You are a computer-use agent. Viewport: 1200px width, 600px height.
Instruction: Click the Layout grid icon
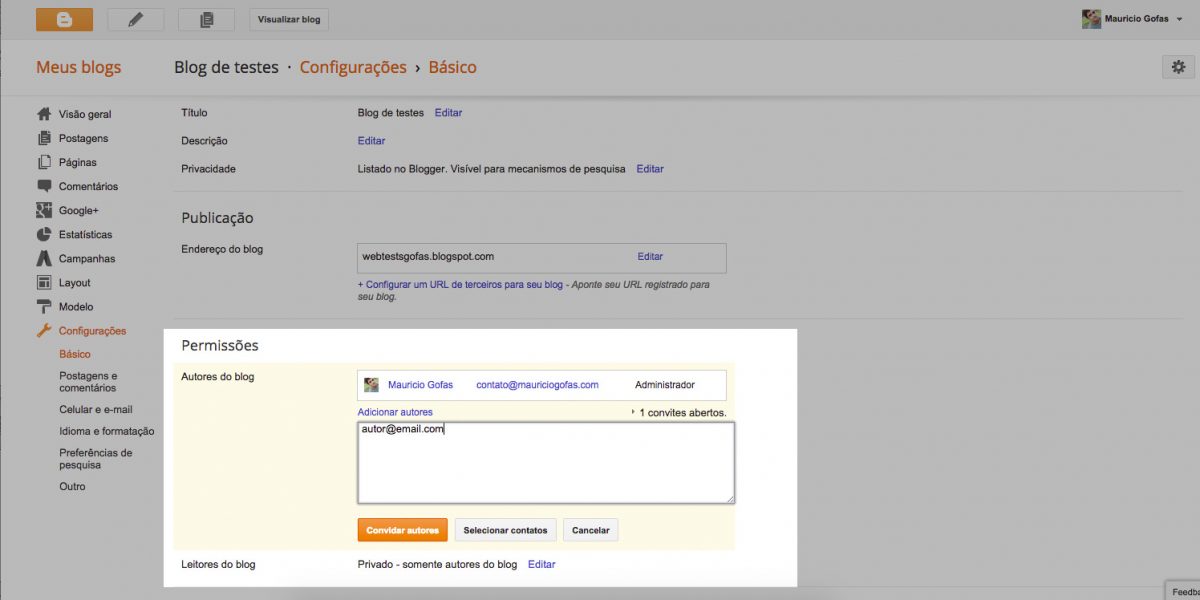(x=44, y=282)
